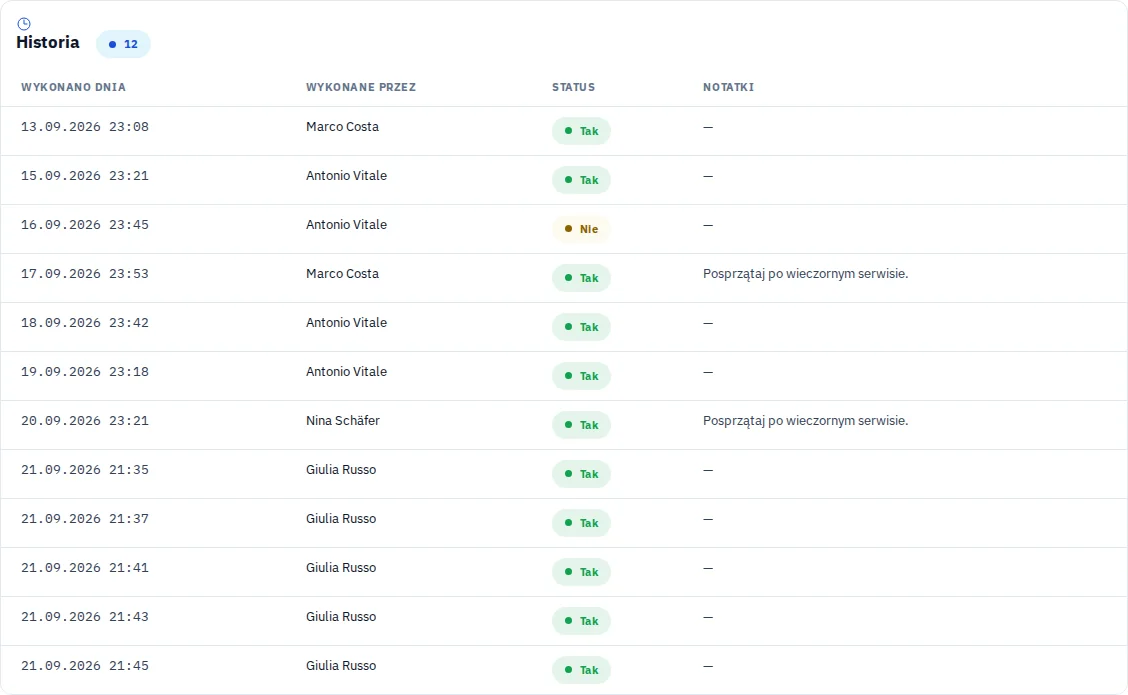Select the timestamp 21.09.2026 21:41
The height and width of the screenshot is (695, 1128).
click(85, 567)
